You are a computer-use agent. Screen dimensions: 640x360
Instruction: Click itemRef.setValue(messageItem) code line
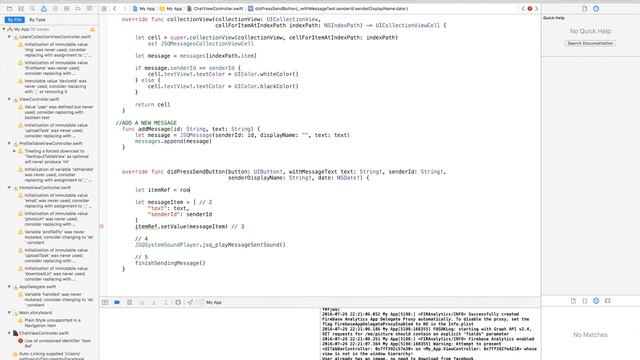pos(189,227)
